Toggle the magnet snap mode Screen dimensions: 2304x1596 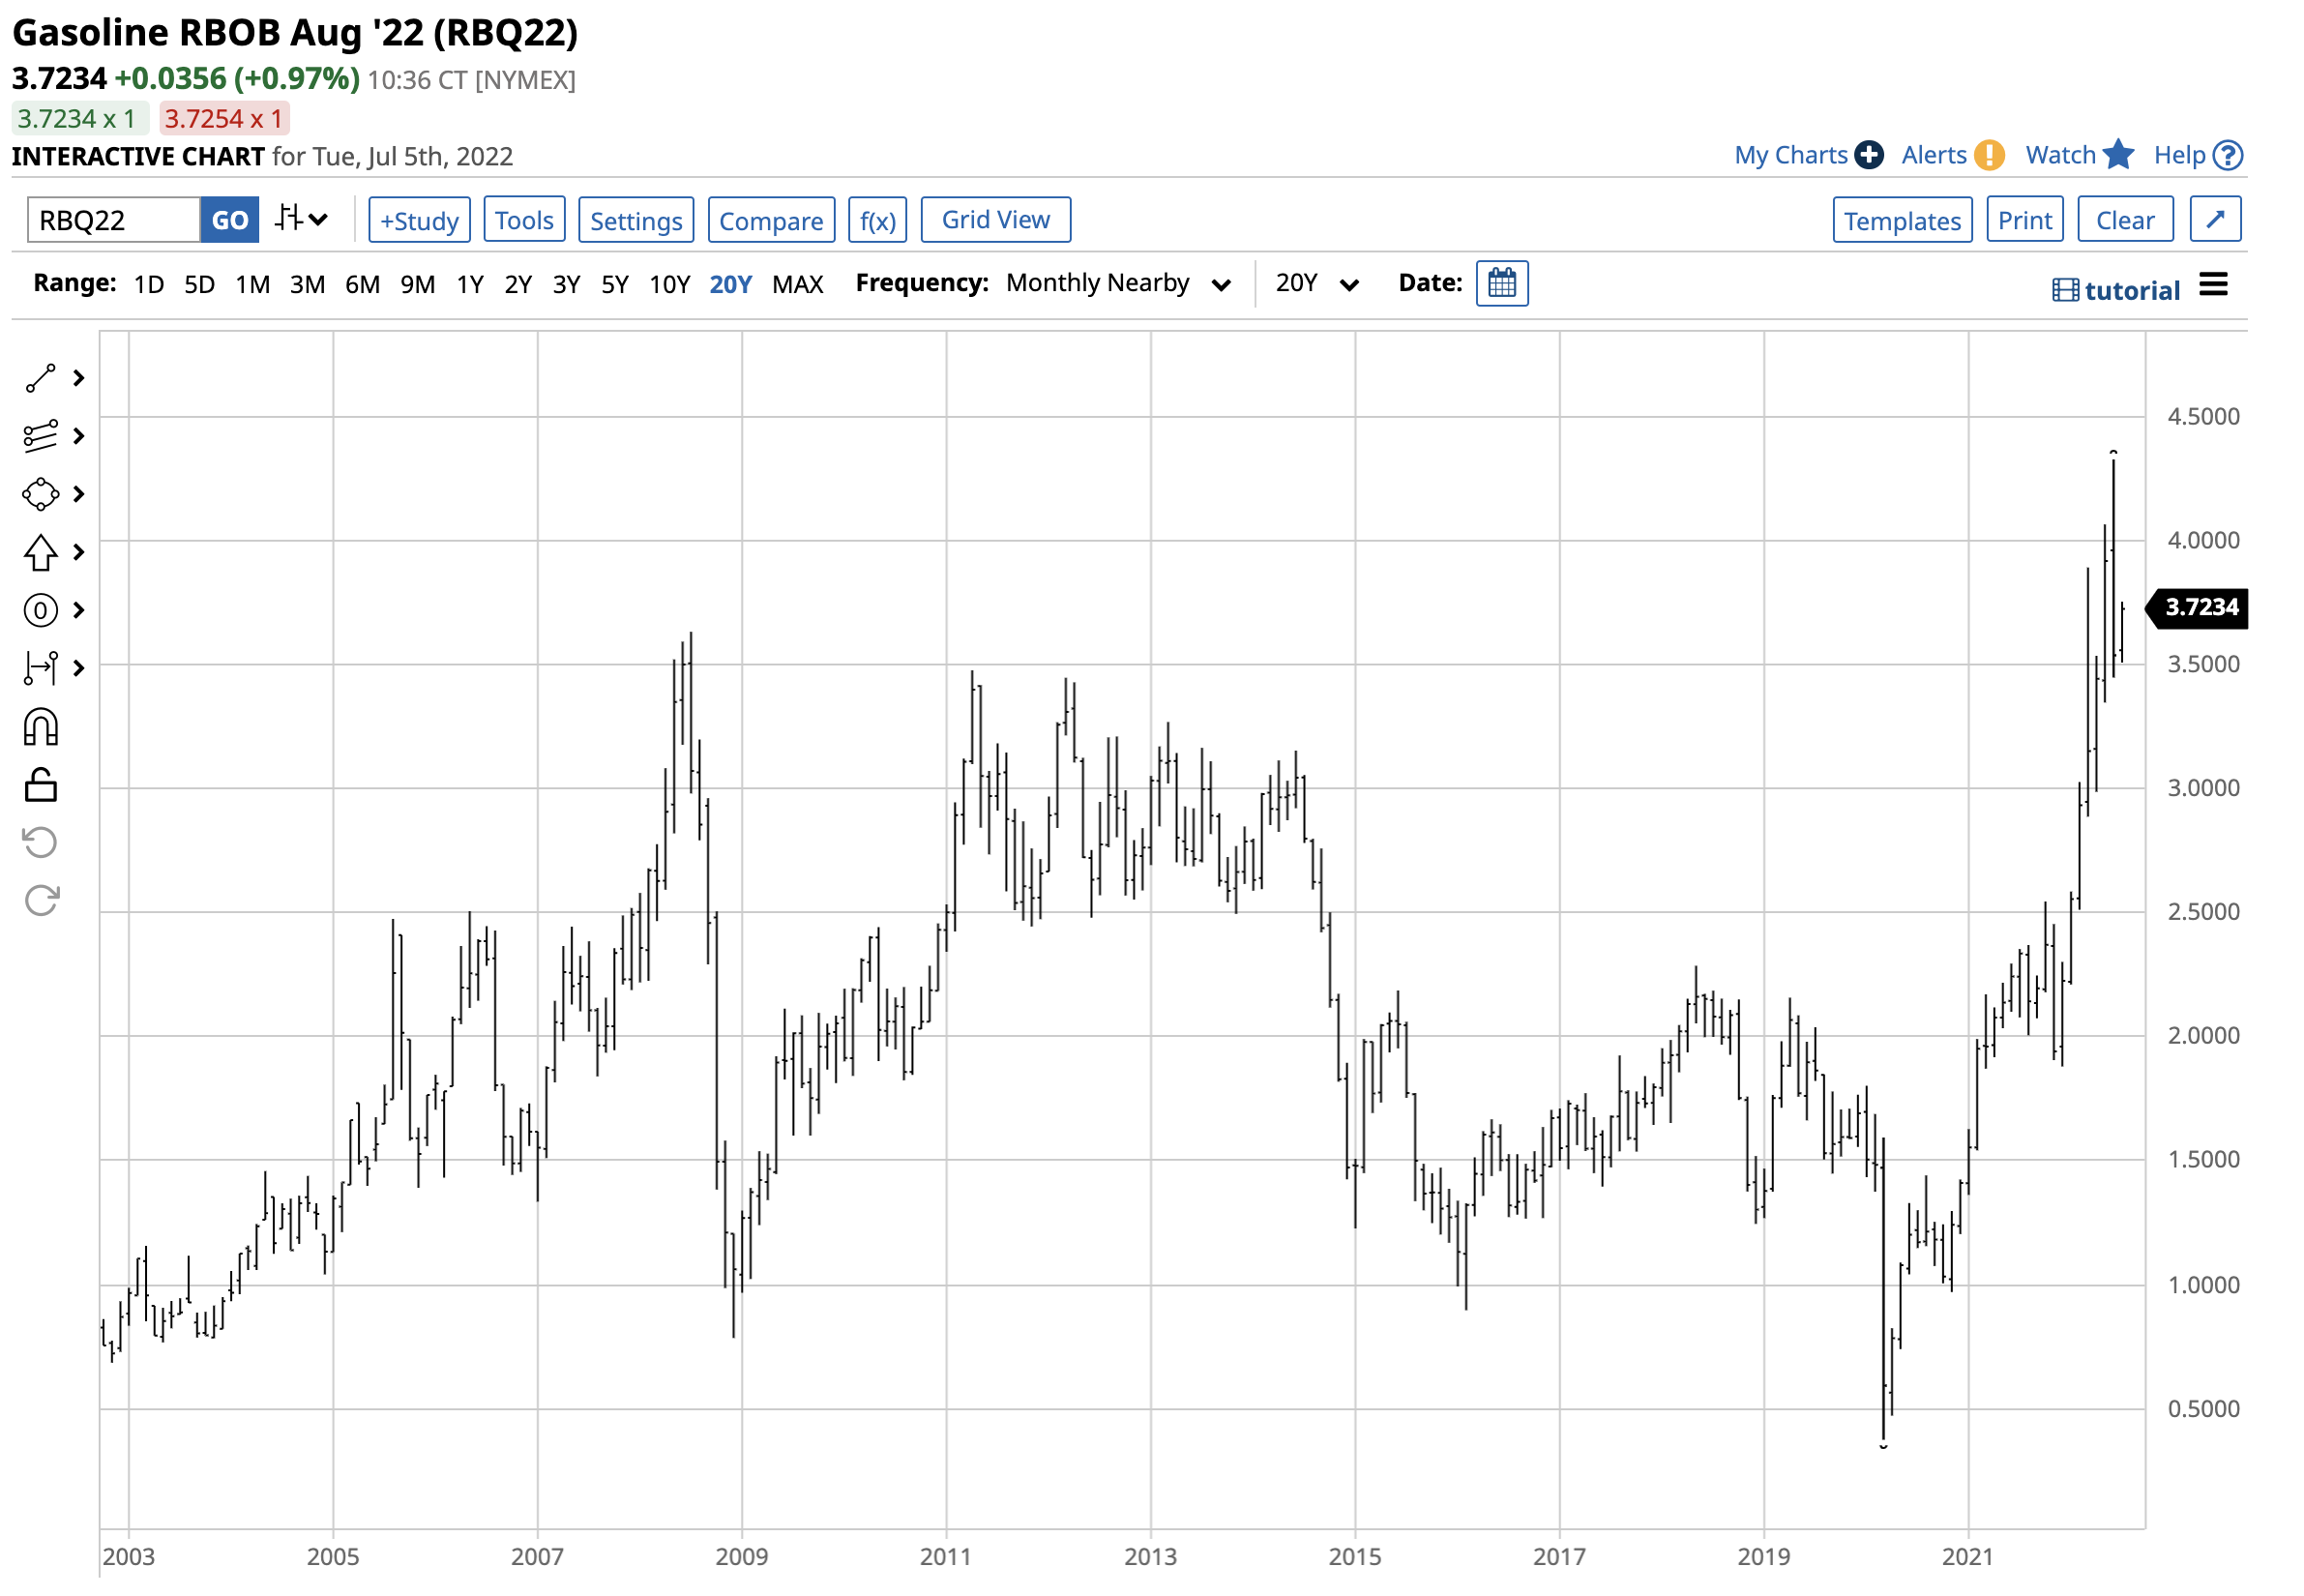[x=41, y=728]
